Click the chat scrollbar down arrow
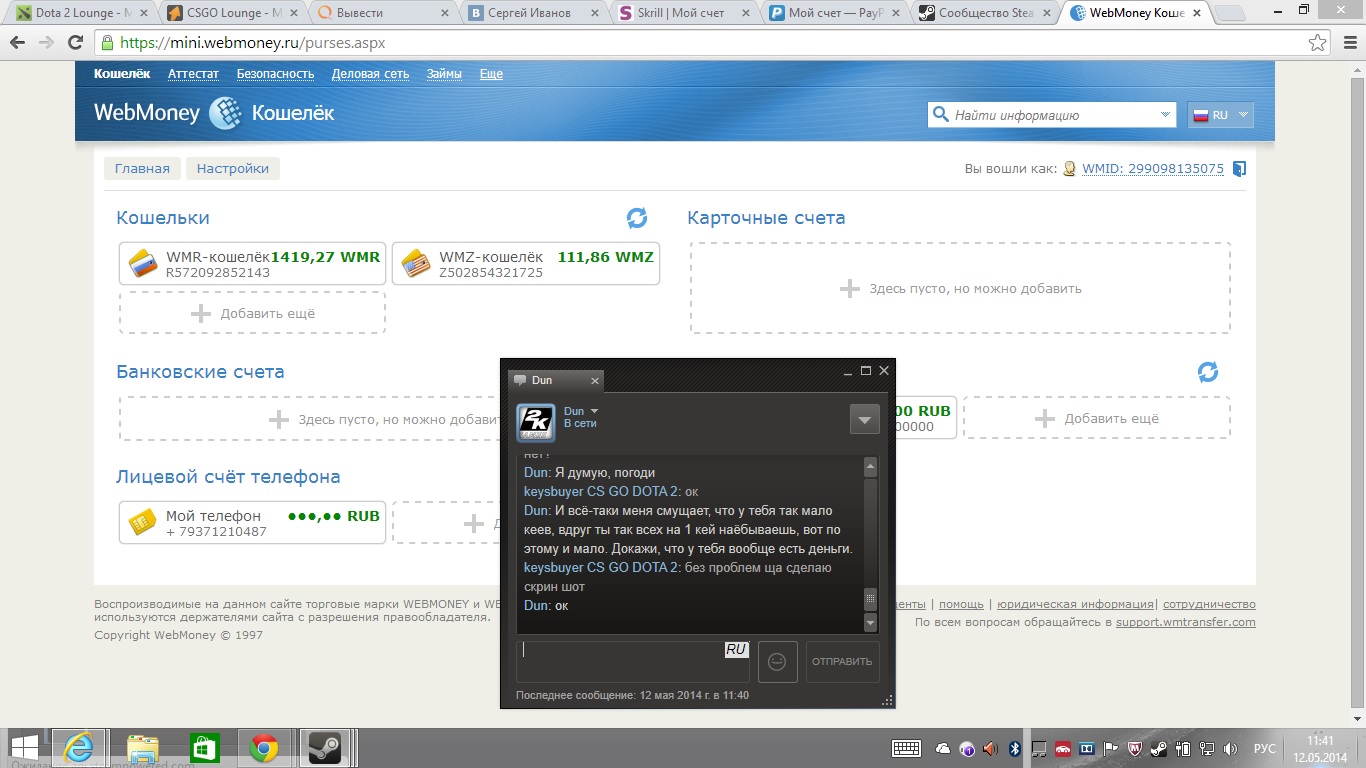Image resolution: width=1366 pixels, height=768 pixels. click(x=870, y=622)
